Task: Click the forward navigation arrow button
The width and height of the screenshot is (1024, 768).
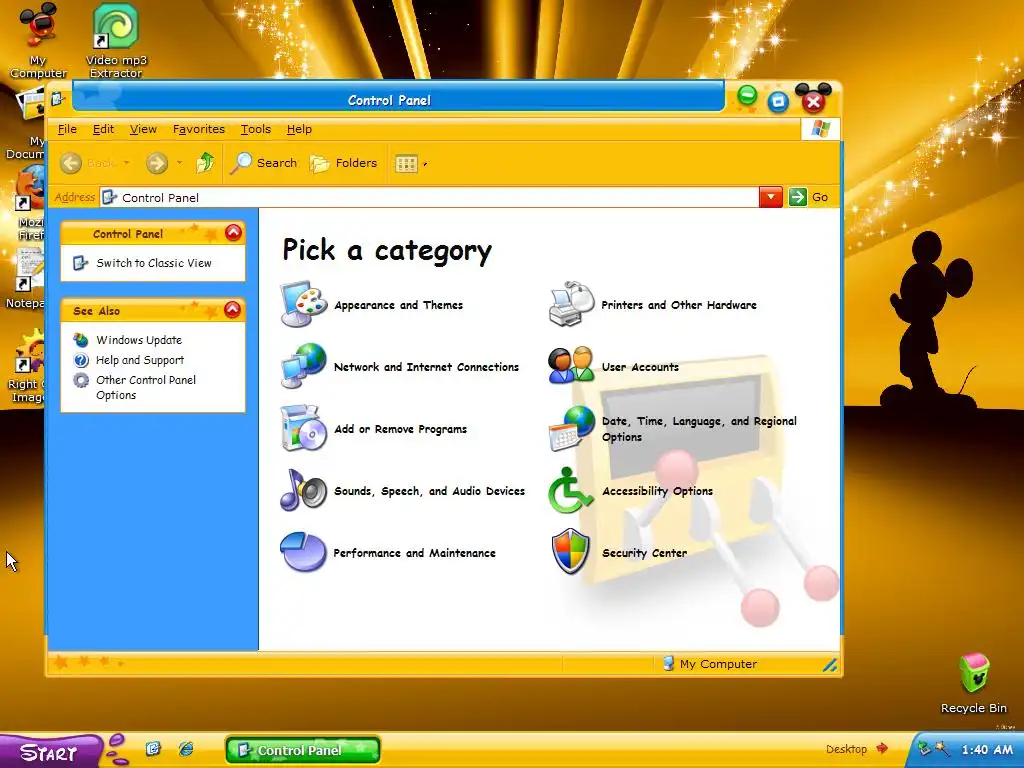Action: point(157,163)
